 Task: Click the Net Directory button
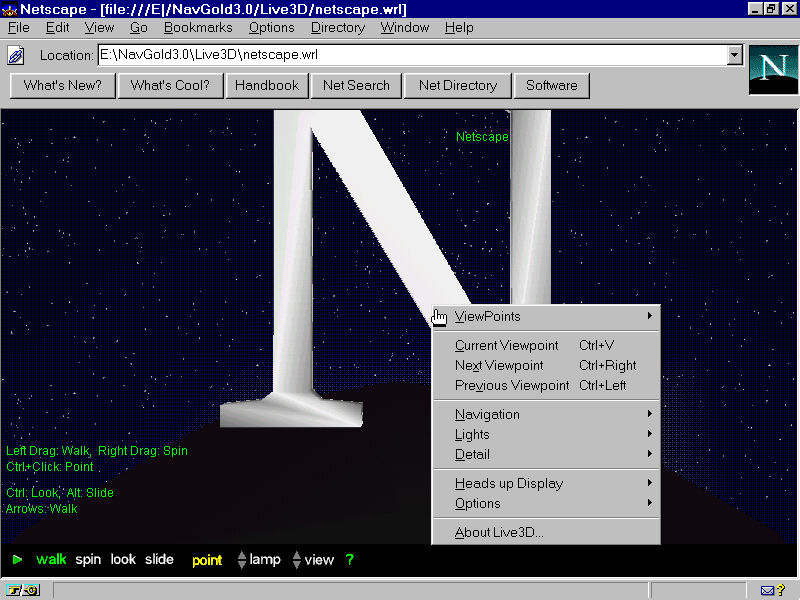[x=458, y=85]
